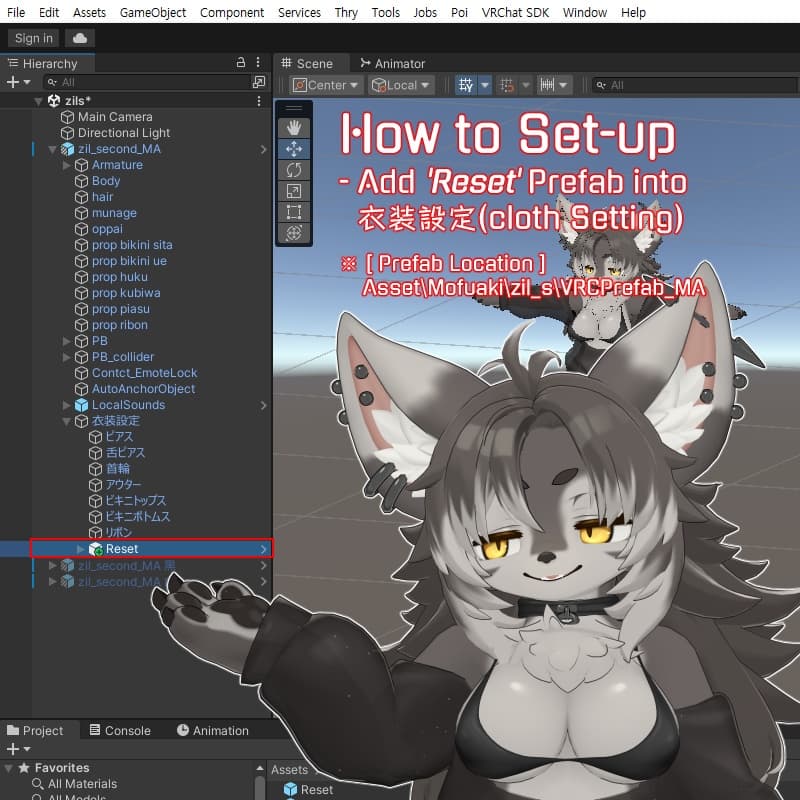Select the Rotate tool

coord(294,169)
